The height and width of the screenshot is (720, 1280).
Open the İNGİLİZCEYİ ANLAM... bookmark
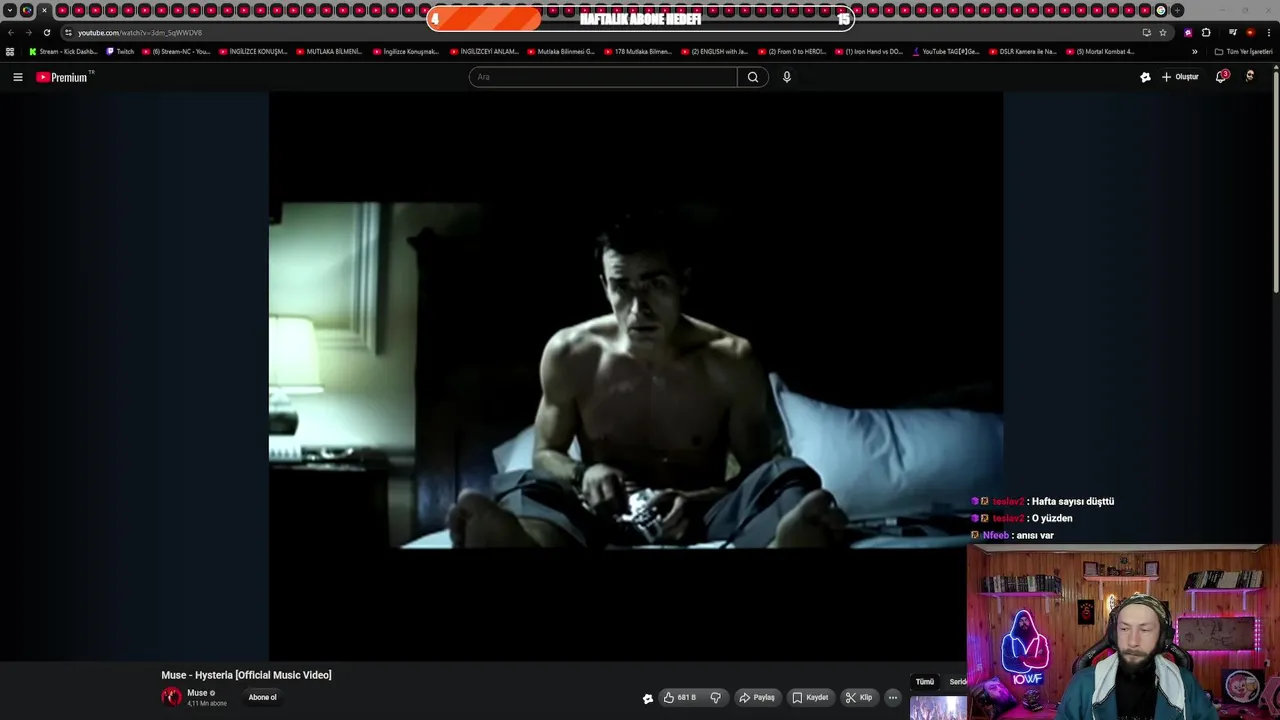484,51
